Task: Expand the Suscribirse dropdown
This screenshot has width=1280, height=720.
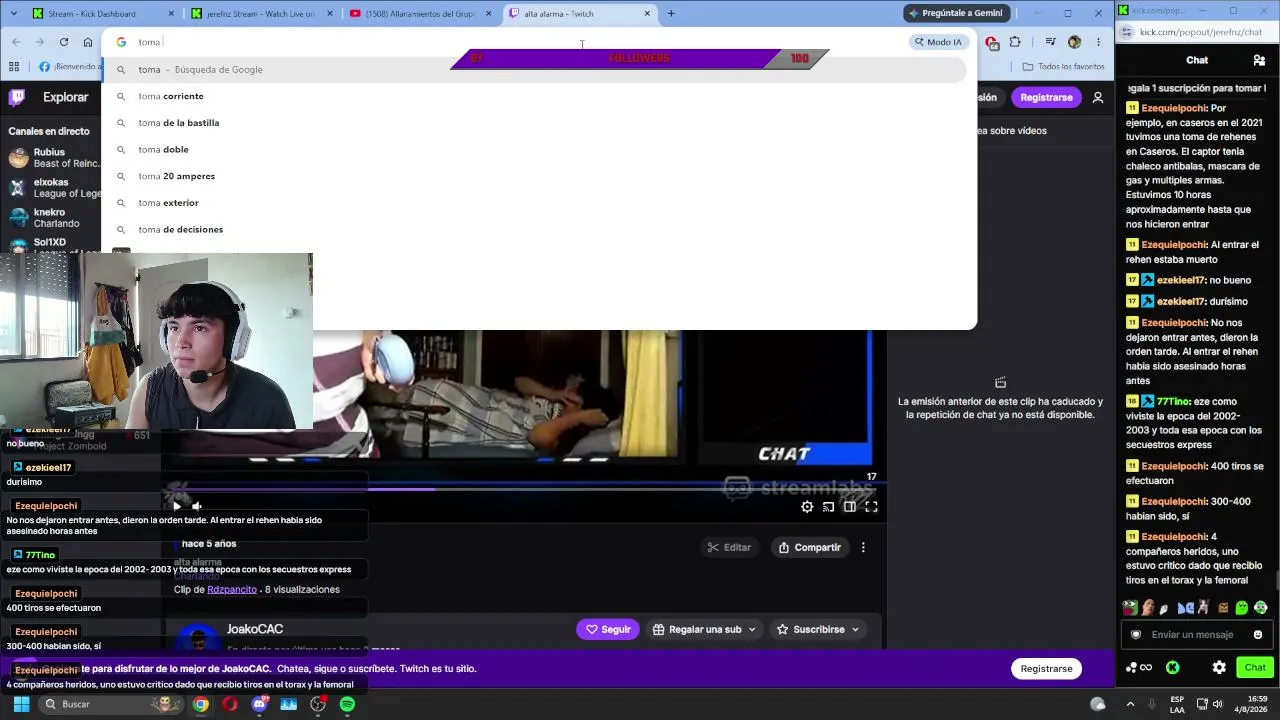Action: tap(819, 629)
